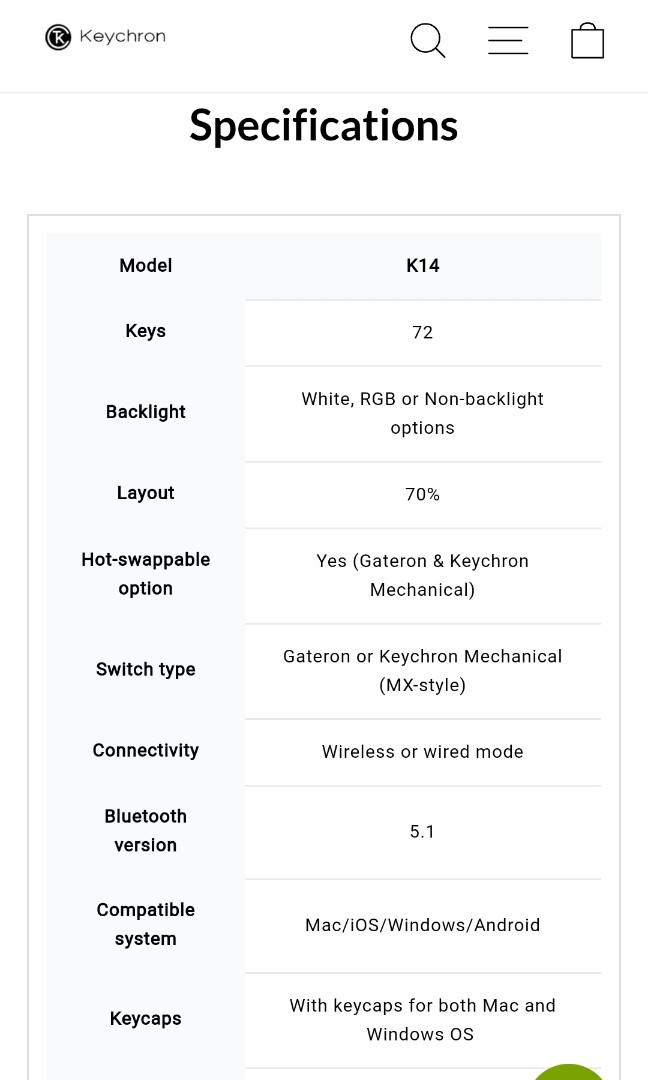Viewport: 648px width, 1080px height.
Task: Select the Backlight row label
Action: pos(145,412)
